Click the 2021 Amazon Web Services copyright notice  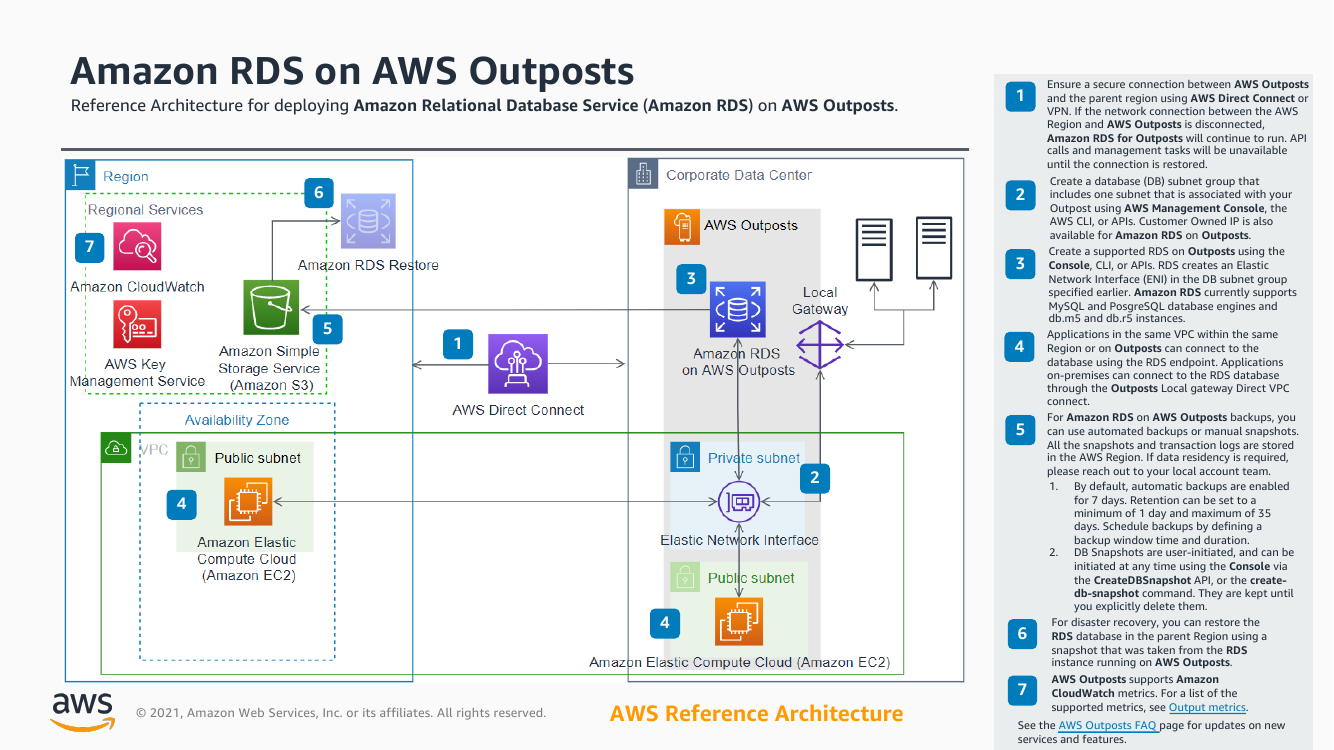pyautogui.click(x=341, y=713)
